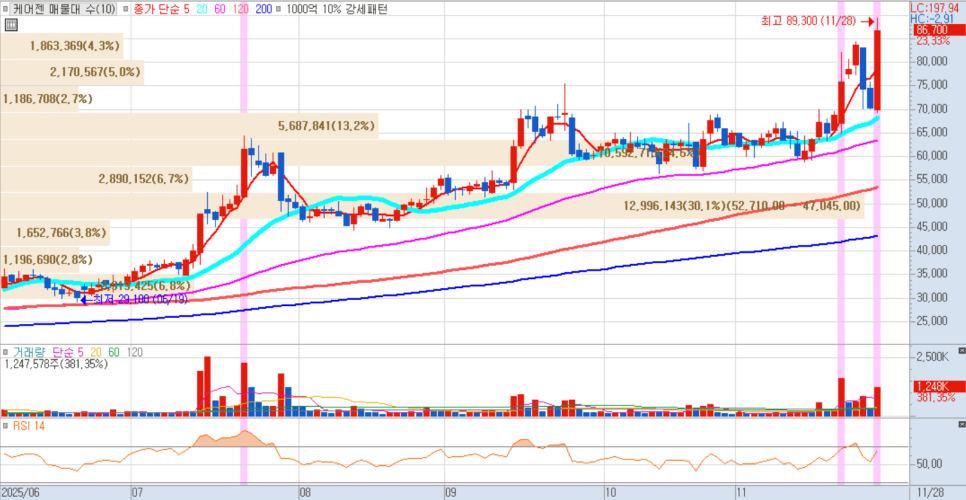Click the 25,000 price axis label

(x=932, y=321)
